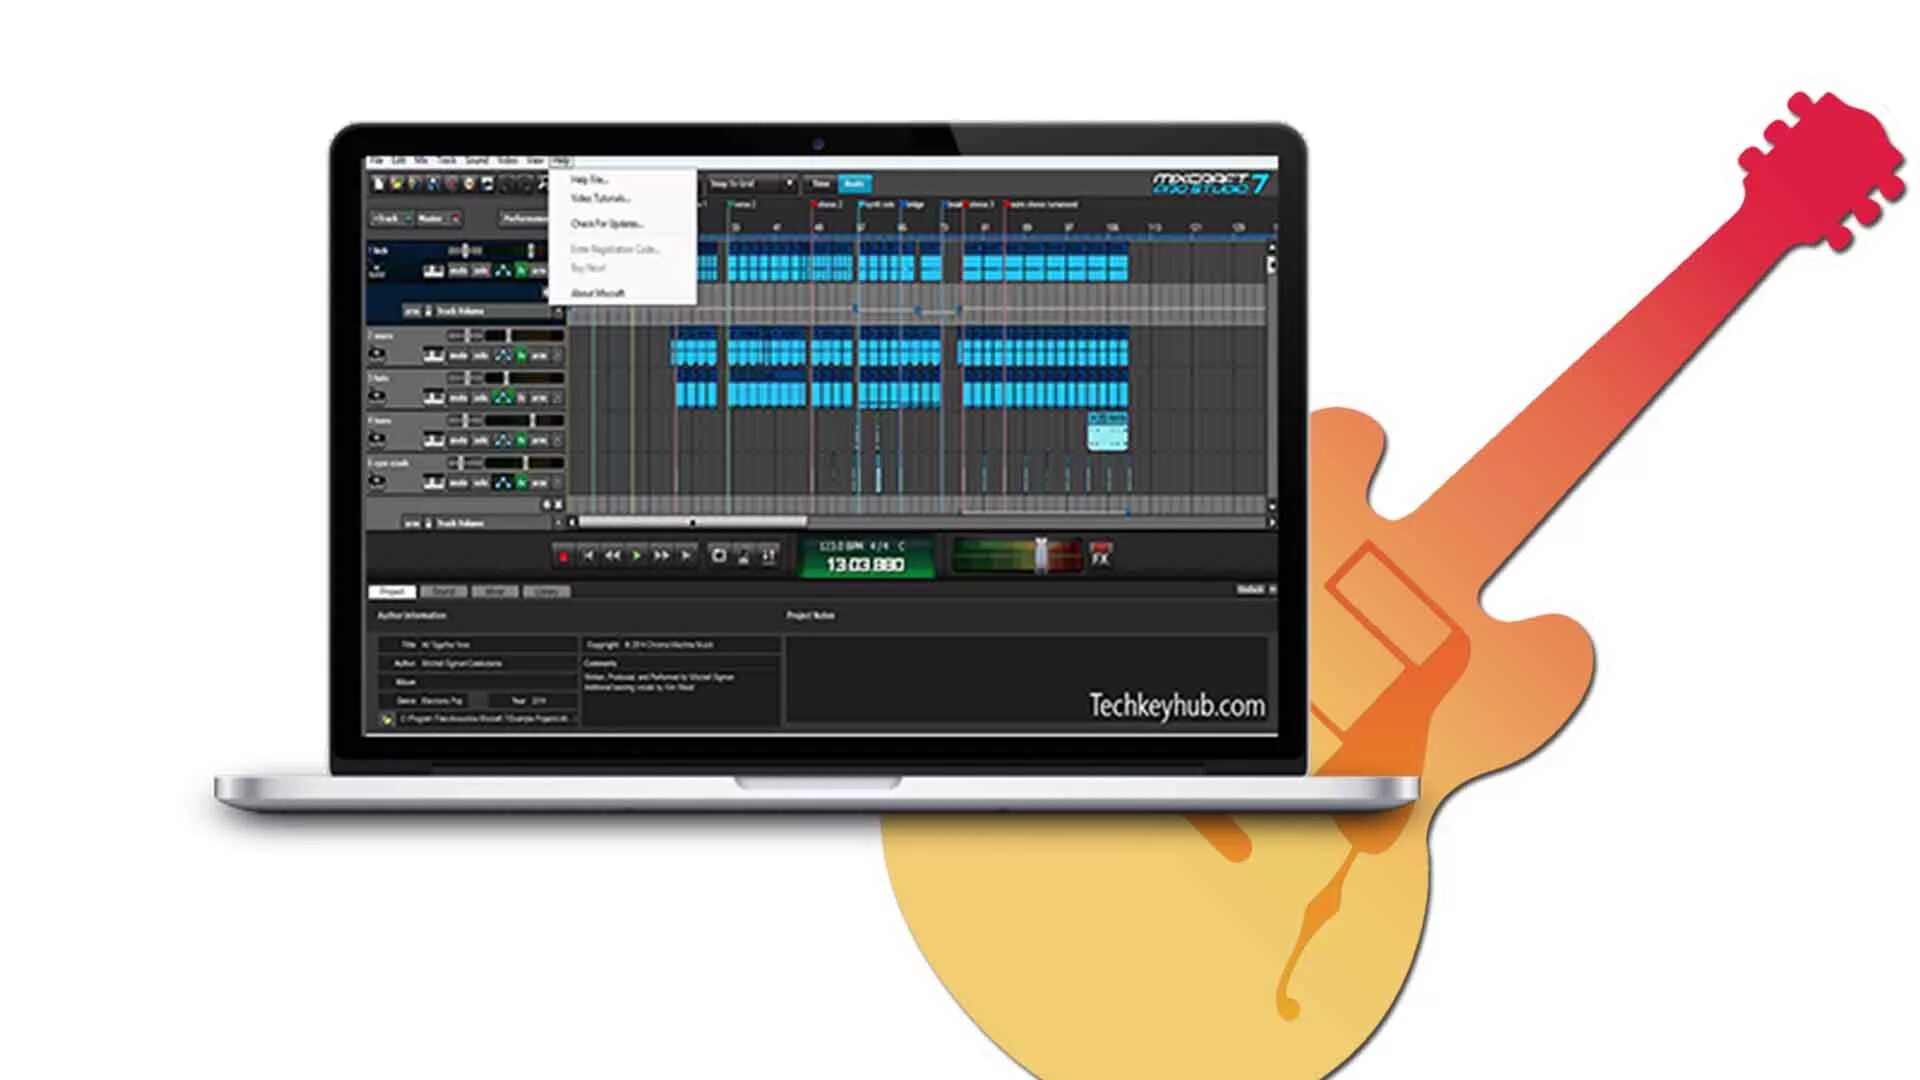Adjust the master volume slider

1040,555
